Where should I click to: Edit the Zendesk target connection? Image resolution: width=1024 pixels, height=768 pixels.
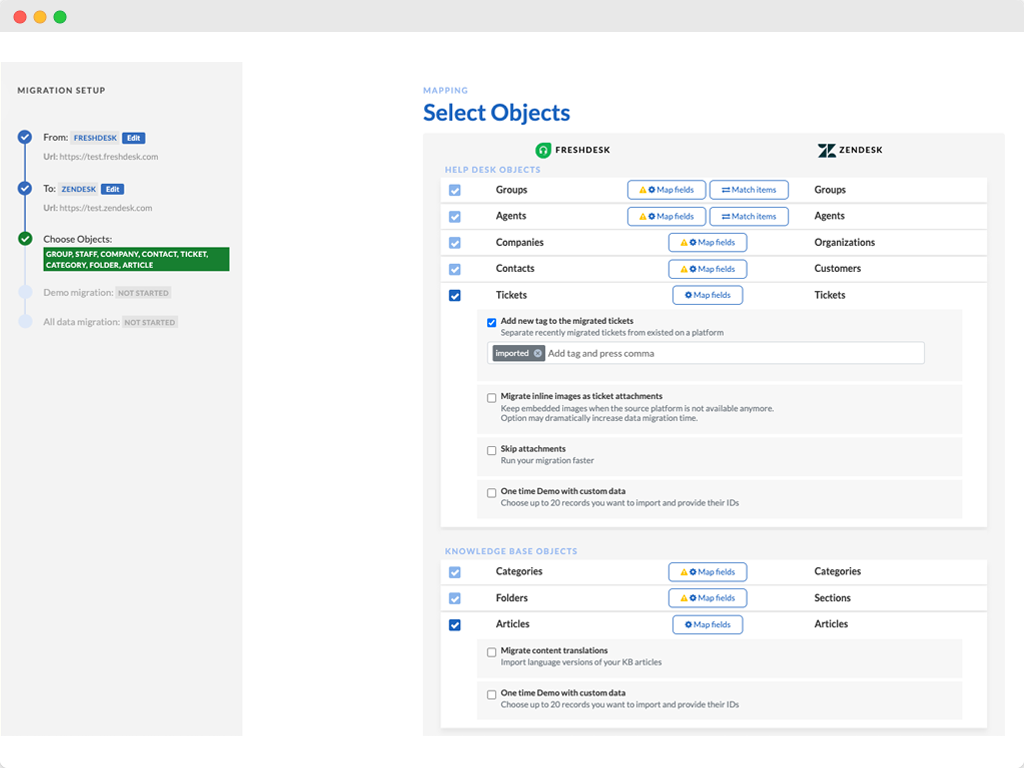coord(112,189)
